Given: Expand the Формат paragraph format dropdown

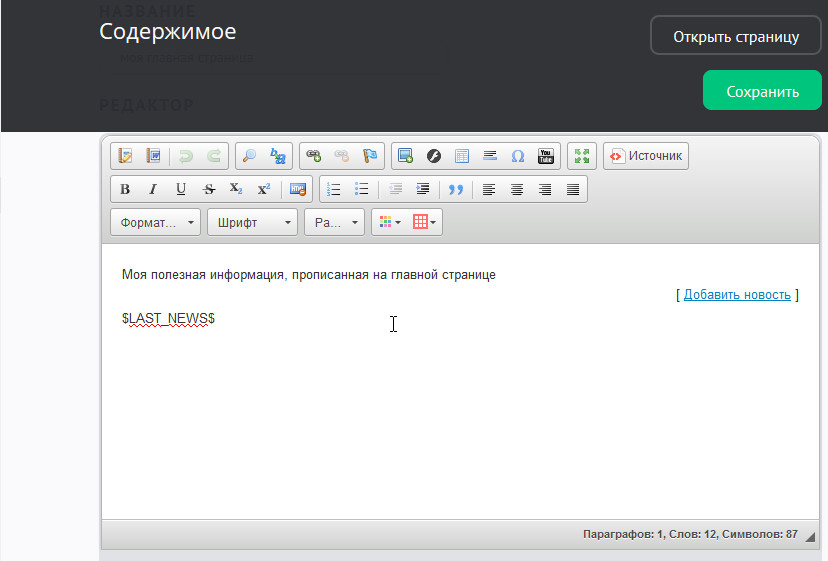Looking at the screenshot, I should pyautogui.click(x=156, y=222).
